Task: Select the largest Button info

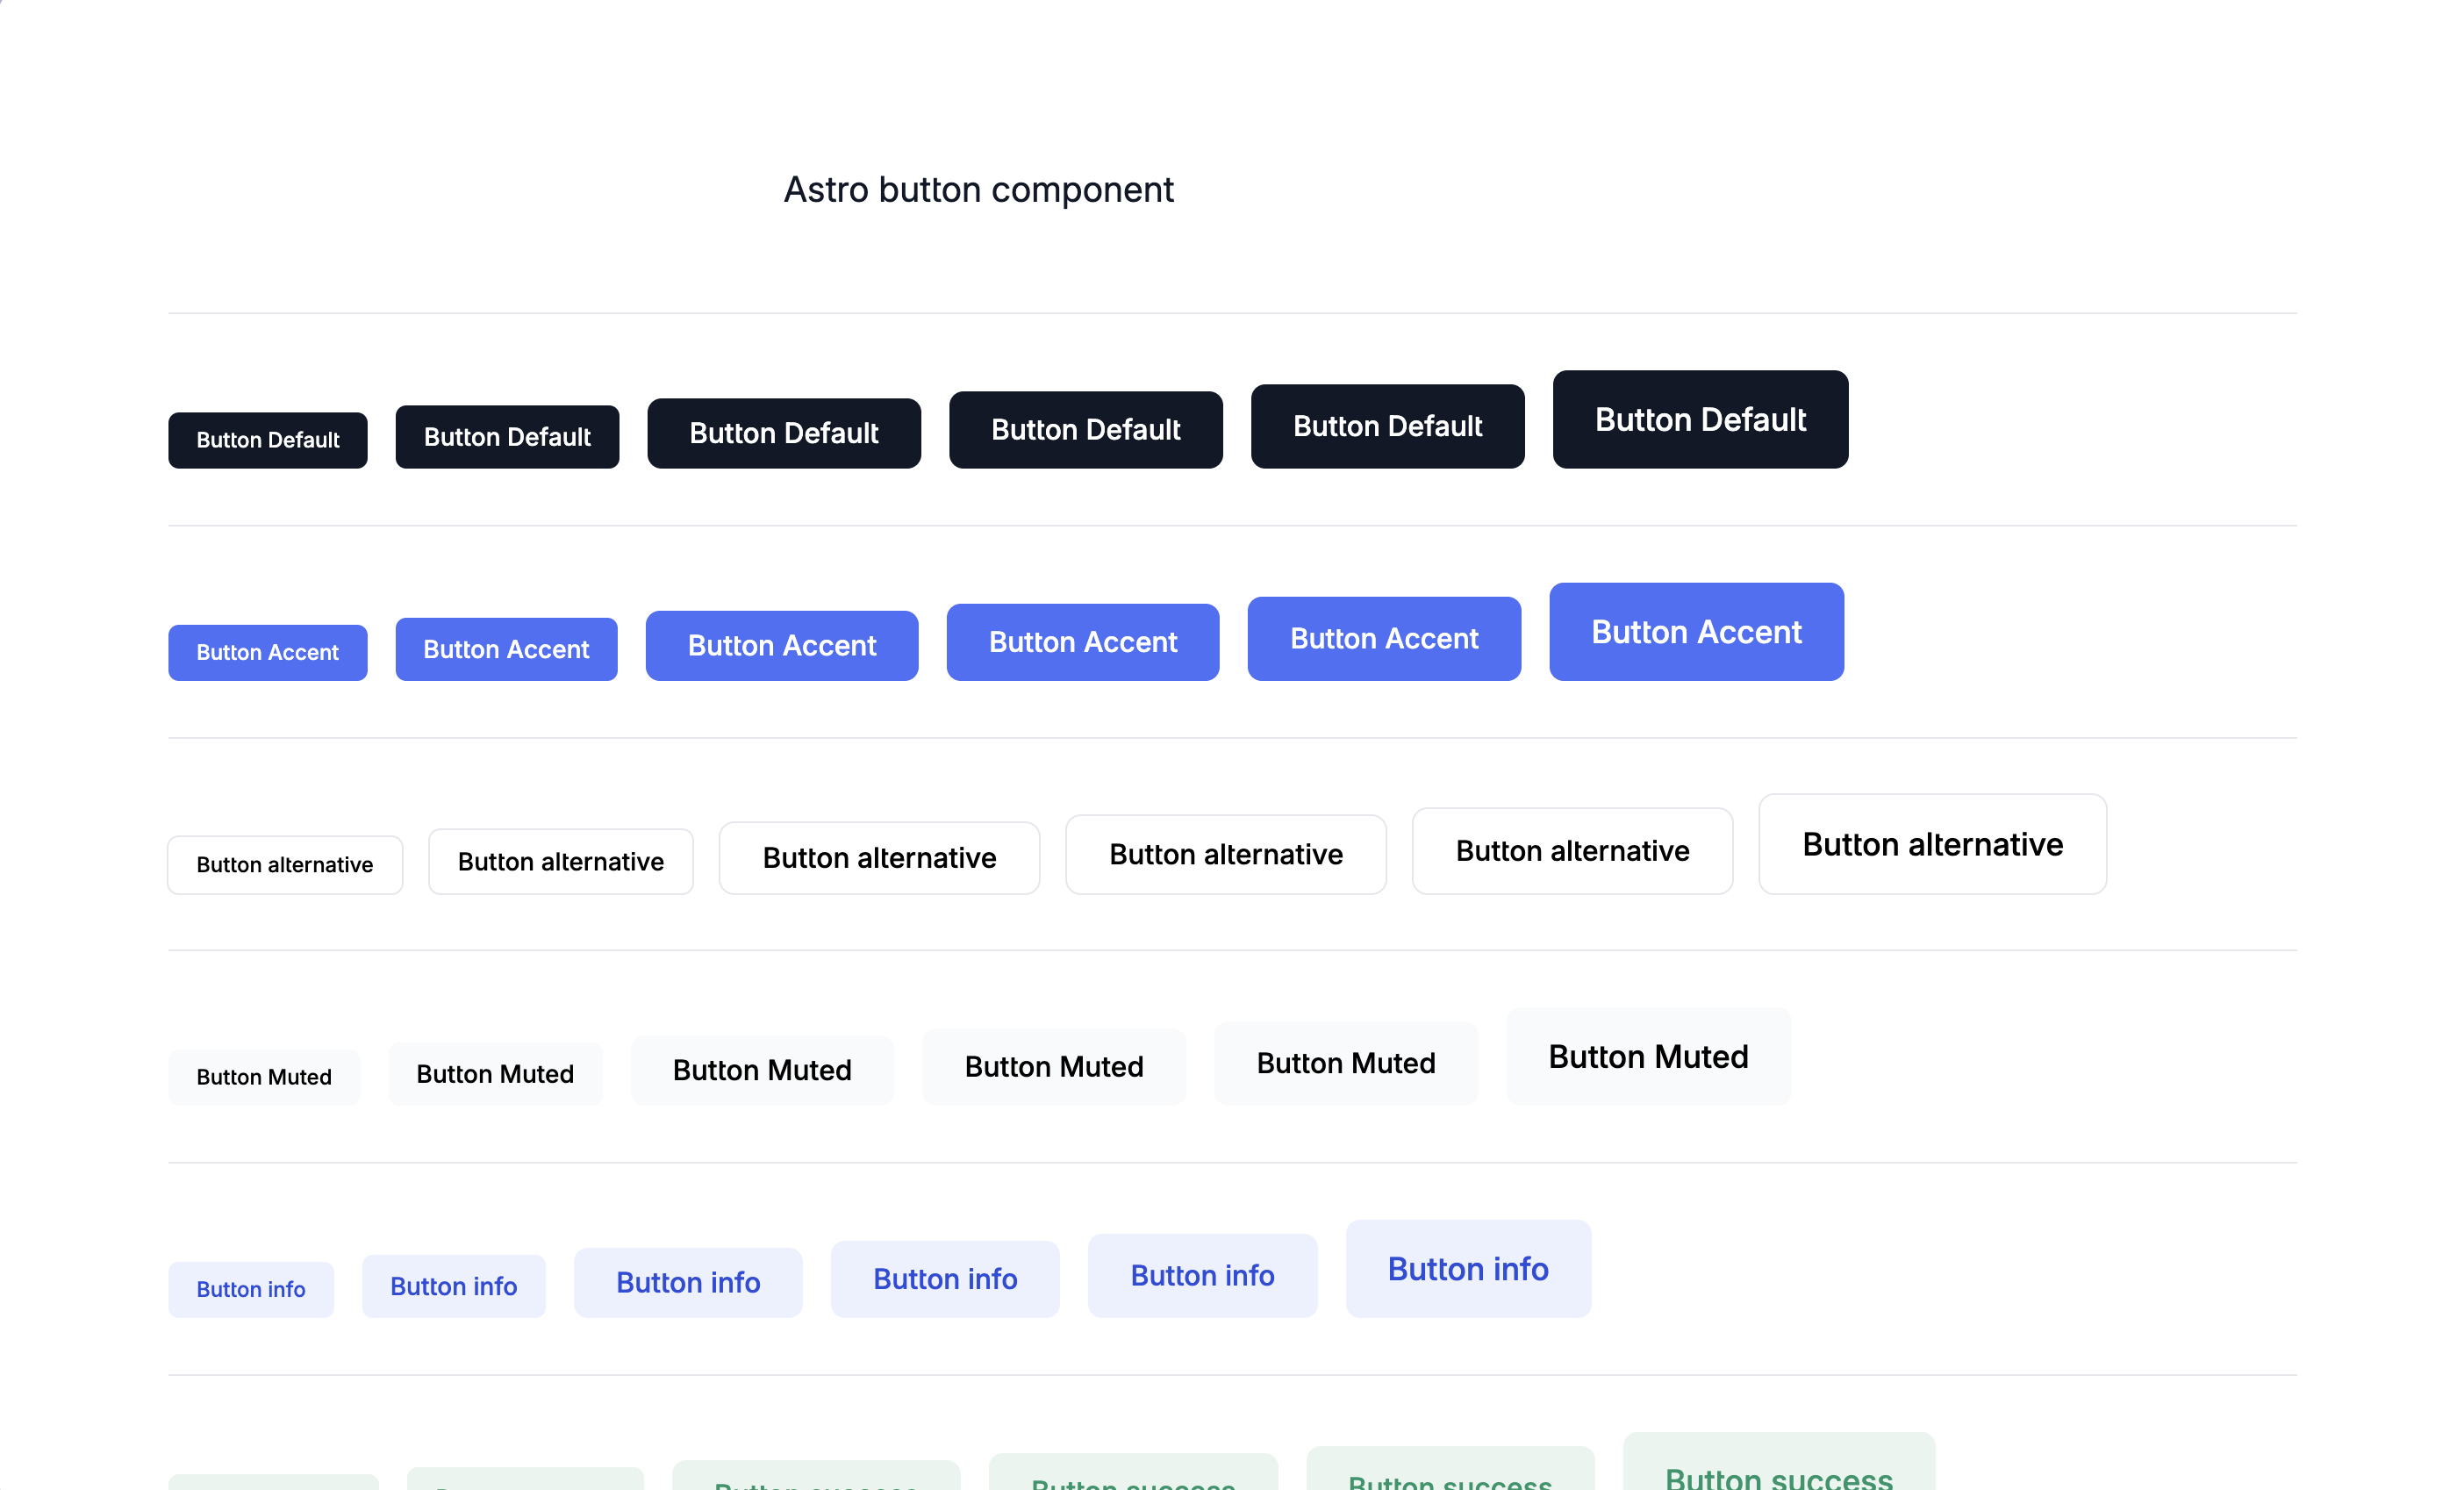Action: pos(1466,1268)
